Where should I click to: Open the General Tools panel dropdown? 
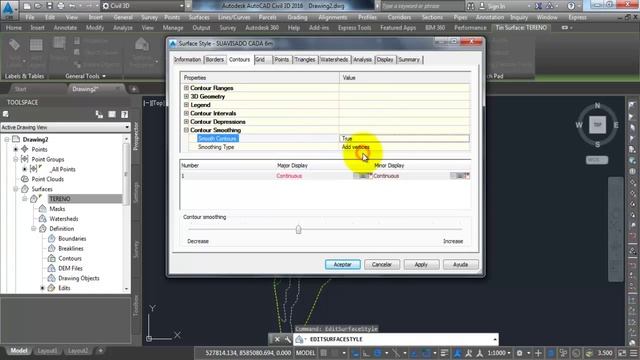pyautogui.click(x=85, y=76)
